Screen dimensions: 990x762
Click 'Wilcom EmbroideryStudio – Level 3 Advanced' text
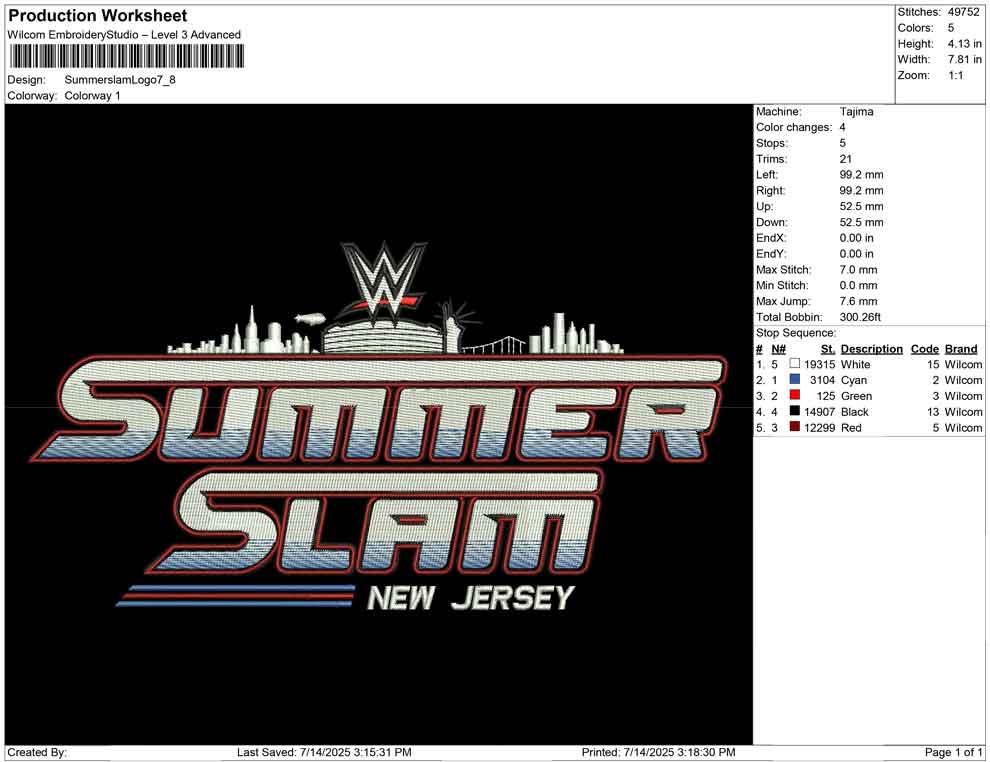(x=124, y=35)
